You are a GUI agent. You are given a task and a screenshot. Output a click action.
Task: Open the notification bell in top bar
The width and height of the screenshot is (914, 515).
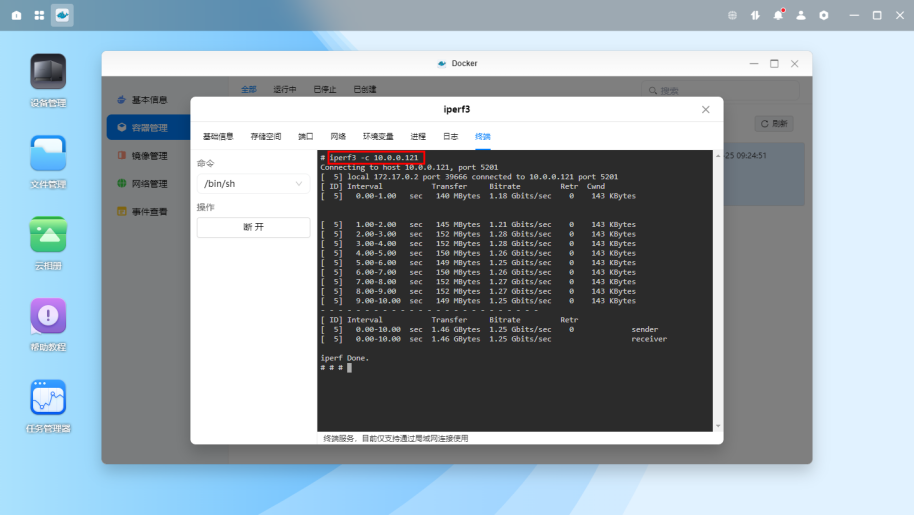click(778, 15)
